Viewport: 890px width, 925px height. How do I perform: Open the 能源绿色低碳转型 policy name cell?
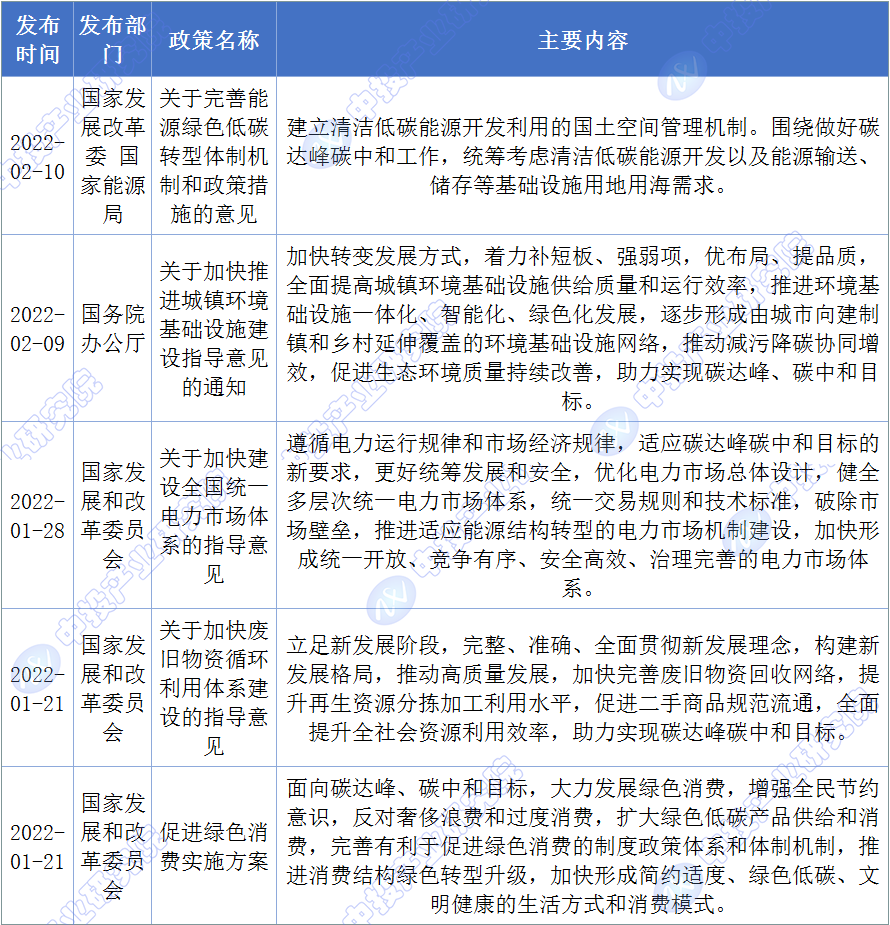click(214, 157)
